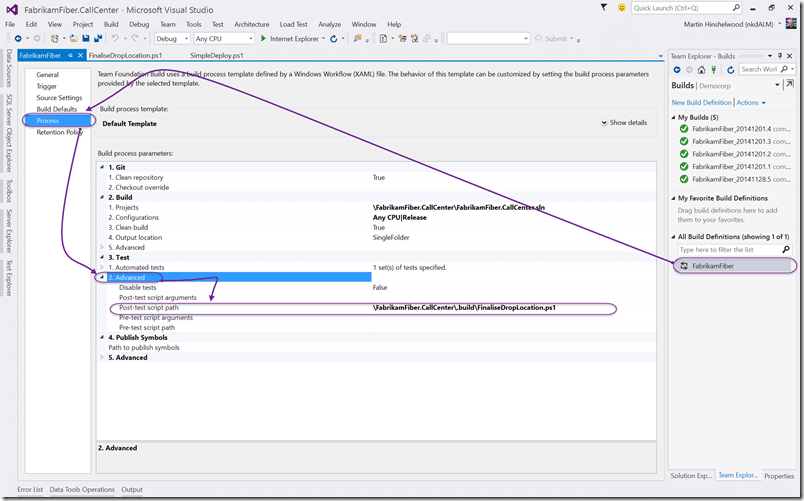Open the Toolbox side panel tab
This screenshot has height=501, width=804.
[8, 191]
